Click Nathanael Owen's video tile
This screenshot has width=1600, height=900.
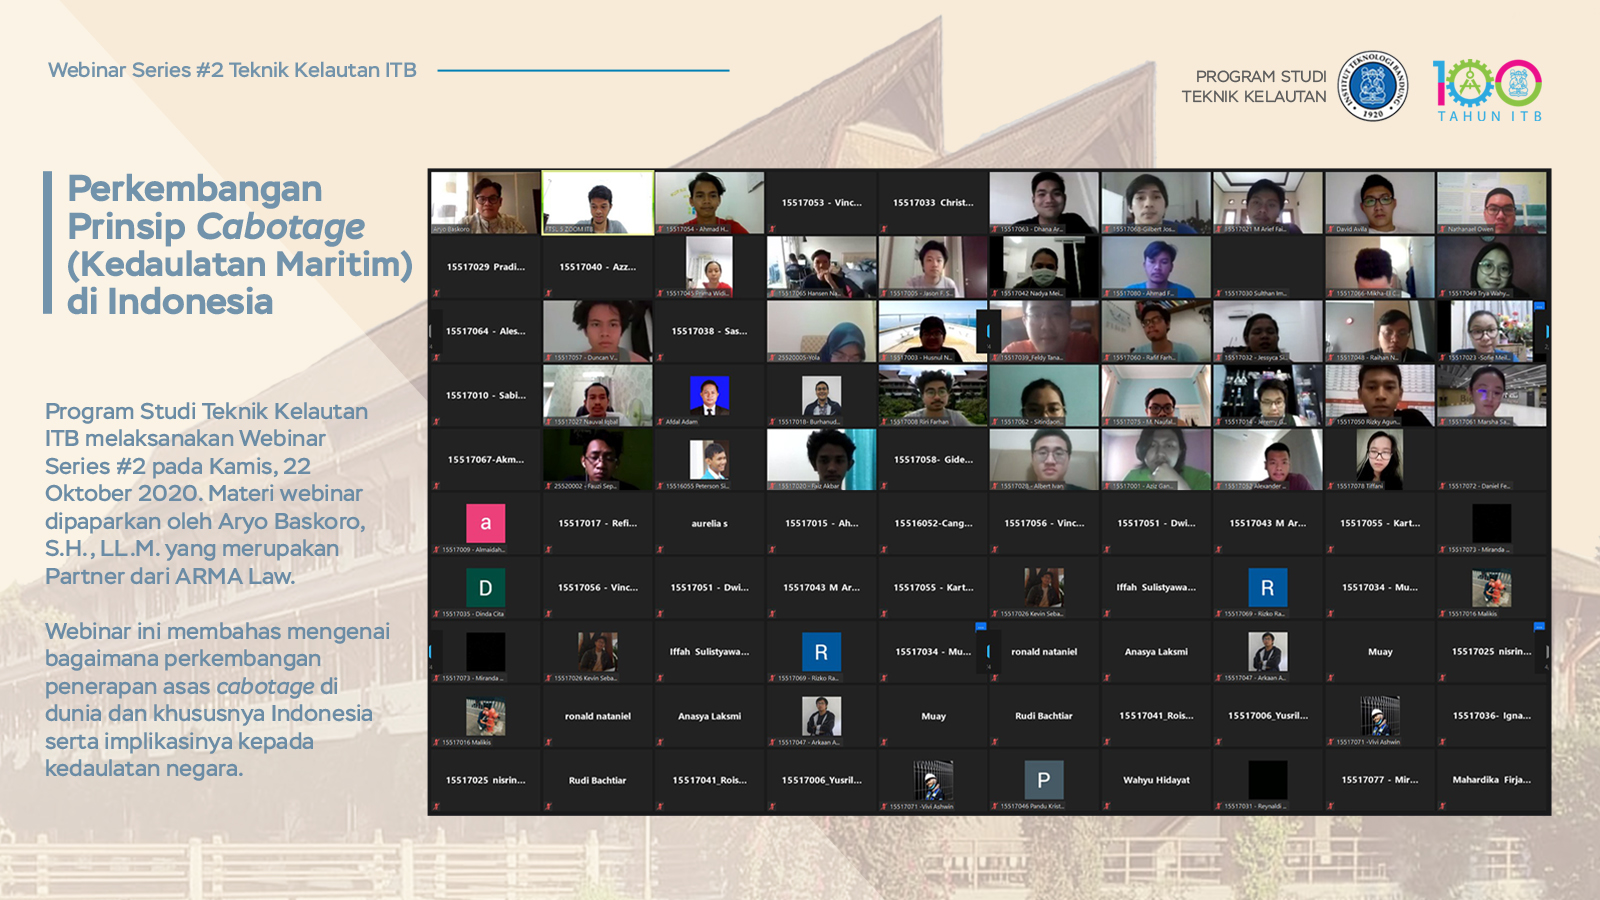coord(1491,202)
